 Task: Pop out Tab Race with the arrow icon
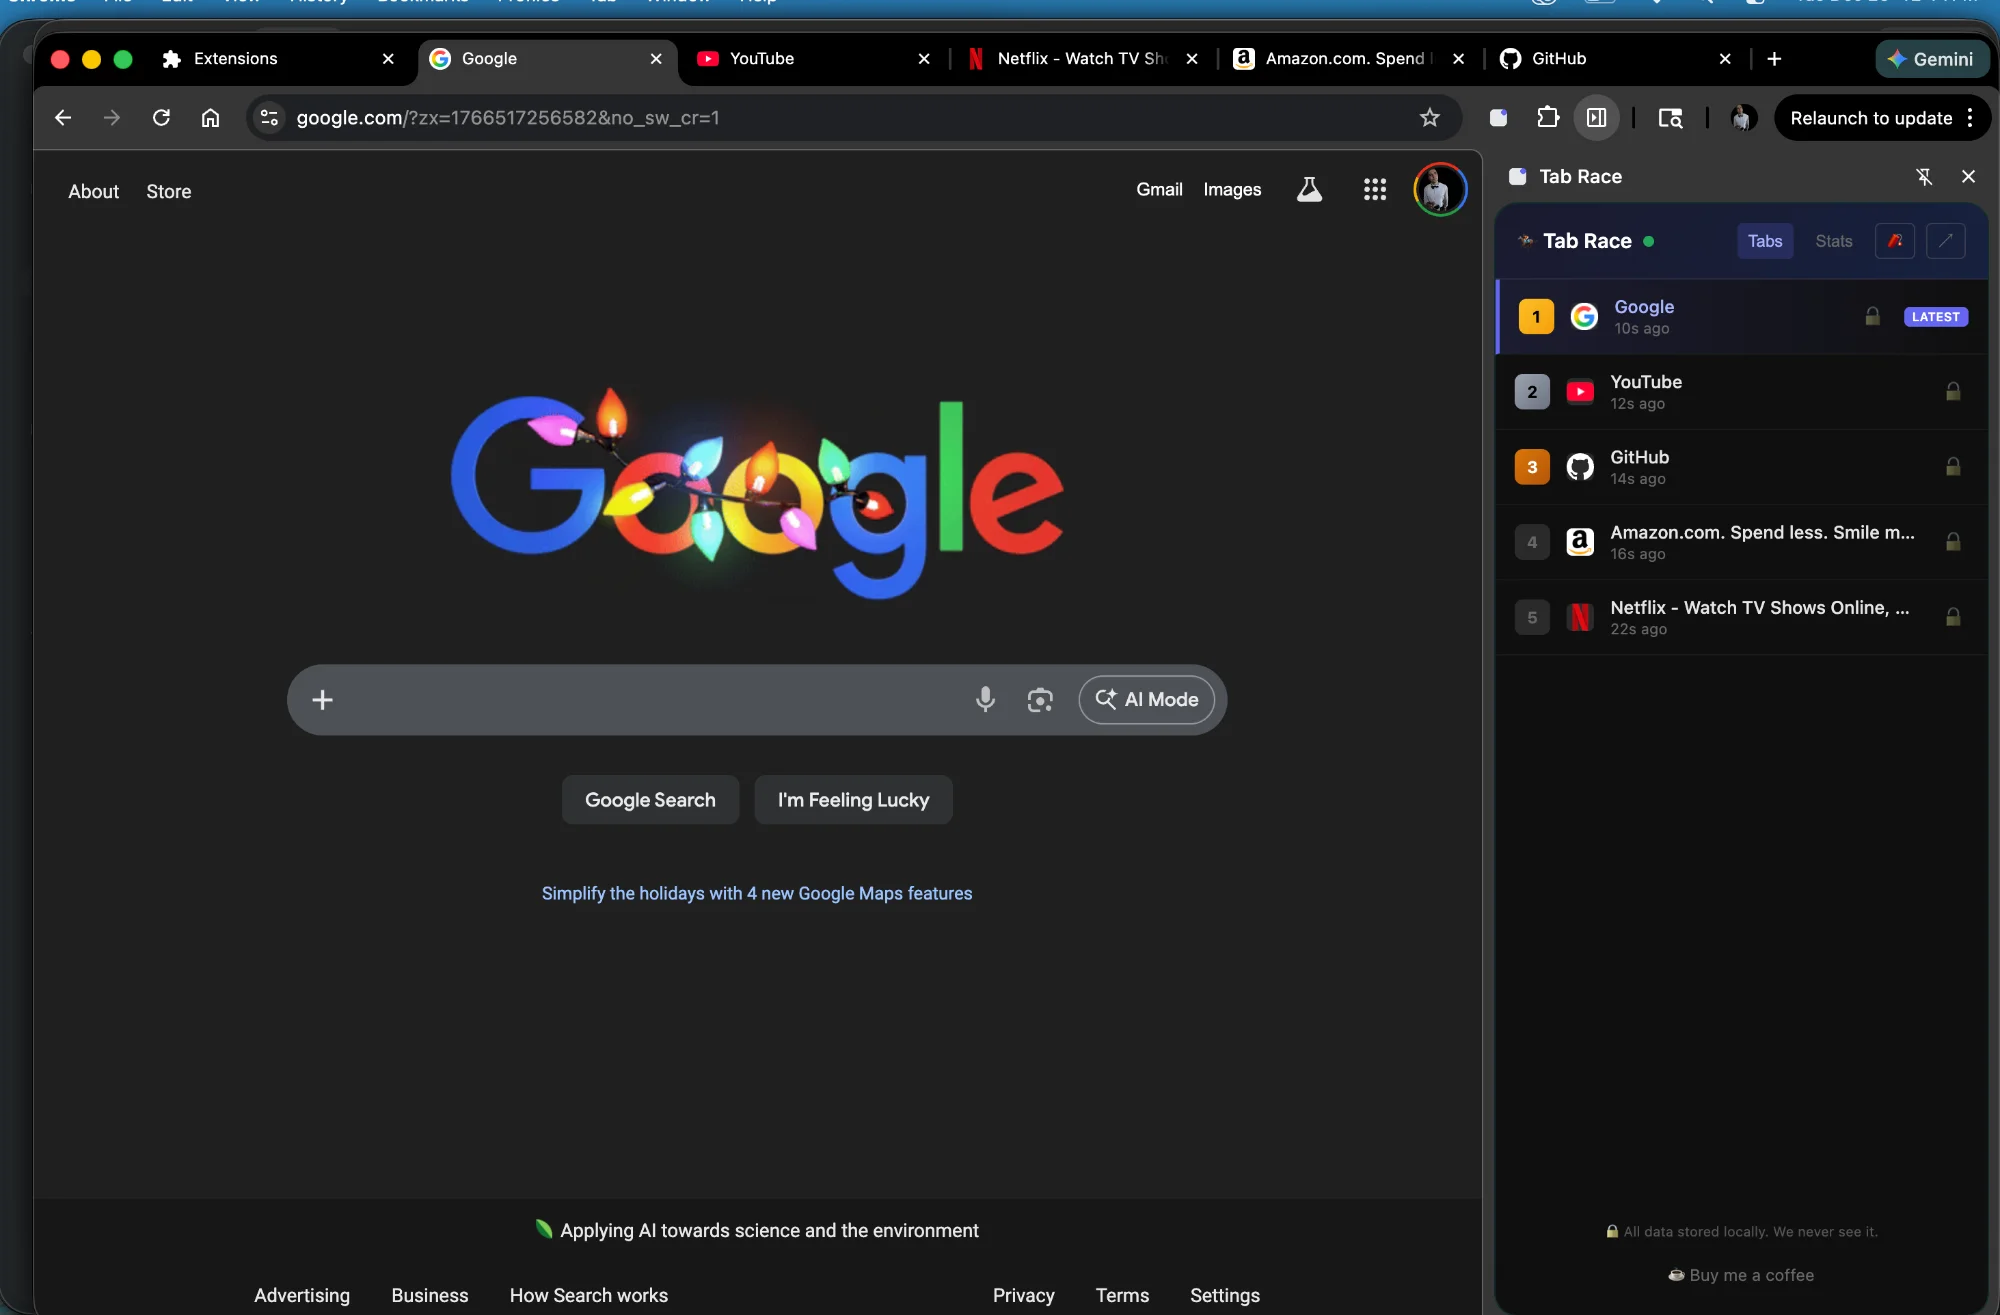click(x=1946, y=241)
